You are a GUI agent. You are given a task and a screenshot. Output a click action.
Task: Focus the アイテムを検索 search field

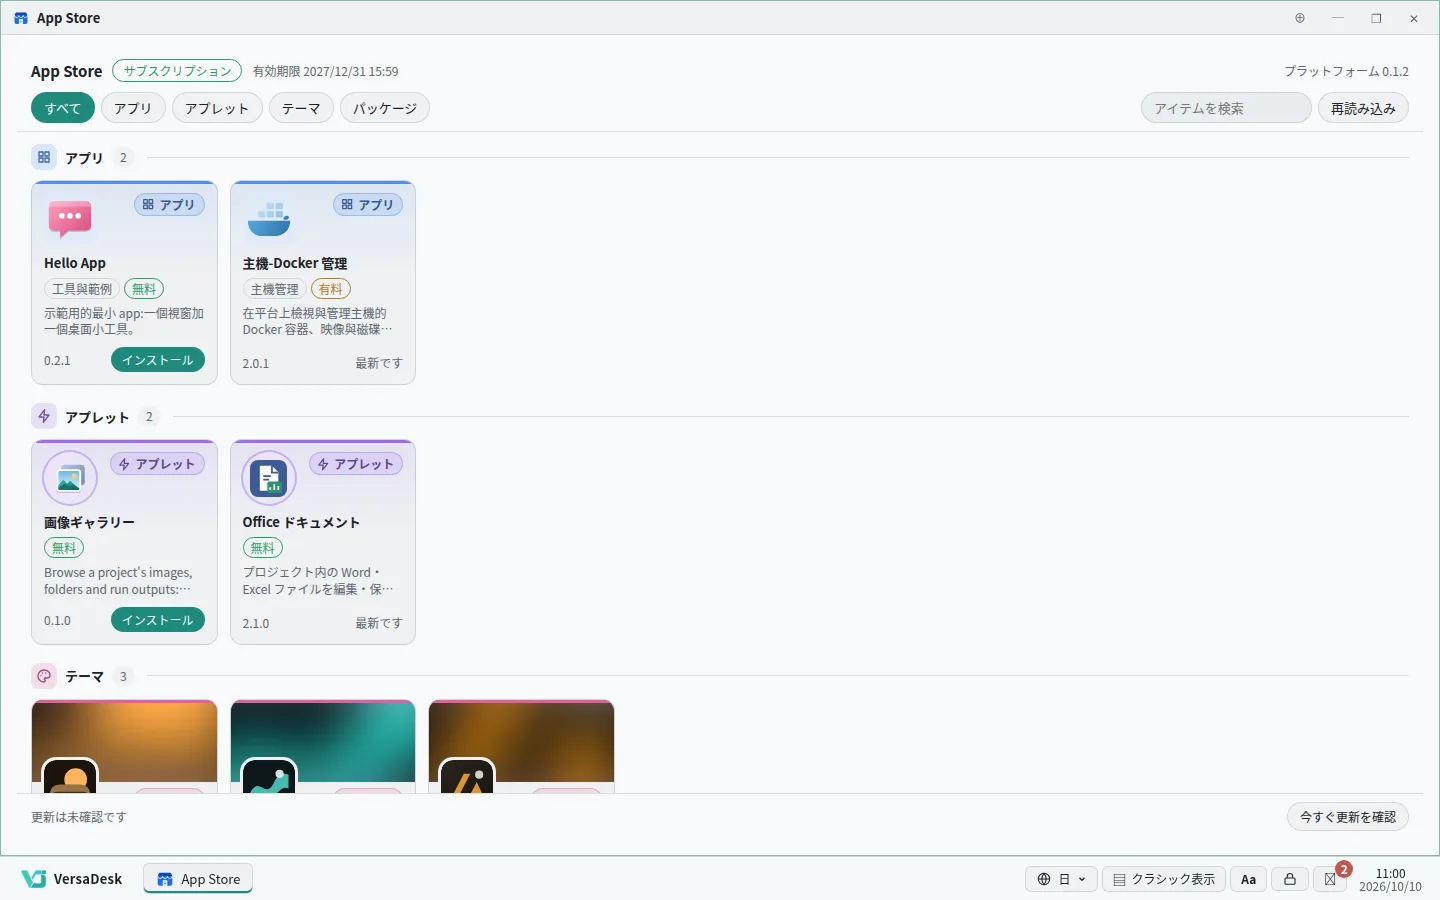point(1226,108)
